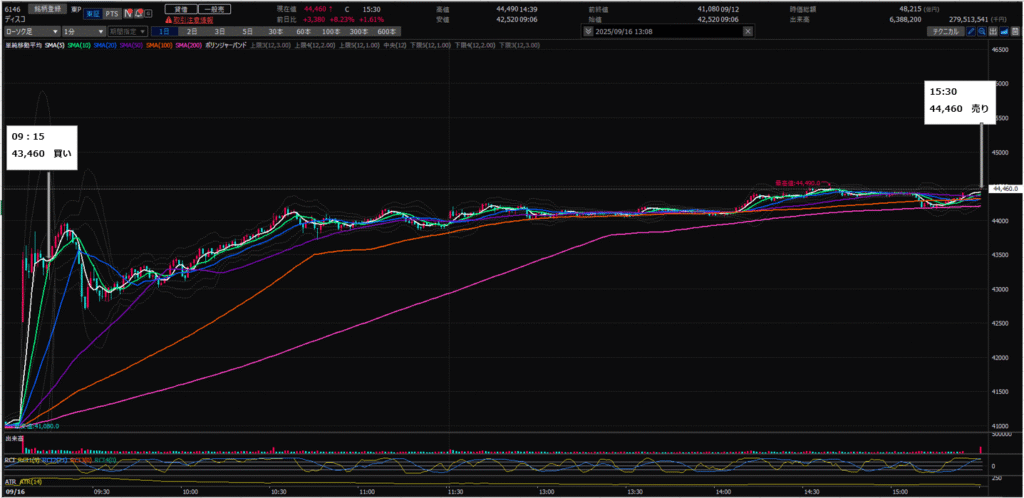Image resolution: width=1024 pixels, height=498 pixels.
Task: Click the SMA(5) legend label
Action: [54, 46]
